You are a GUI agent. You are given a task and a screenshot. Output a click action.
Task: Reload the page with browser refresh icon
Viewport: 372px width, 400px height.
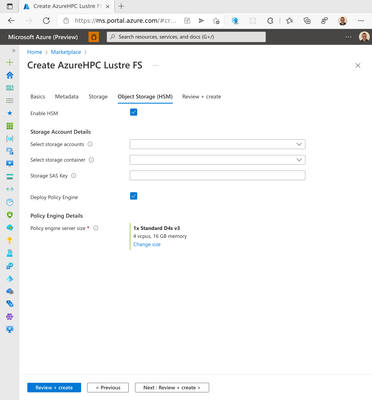pyautogui.click(x=46, y=21)
